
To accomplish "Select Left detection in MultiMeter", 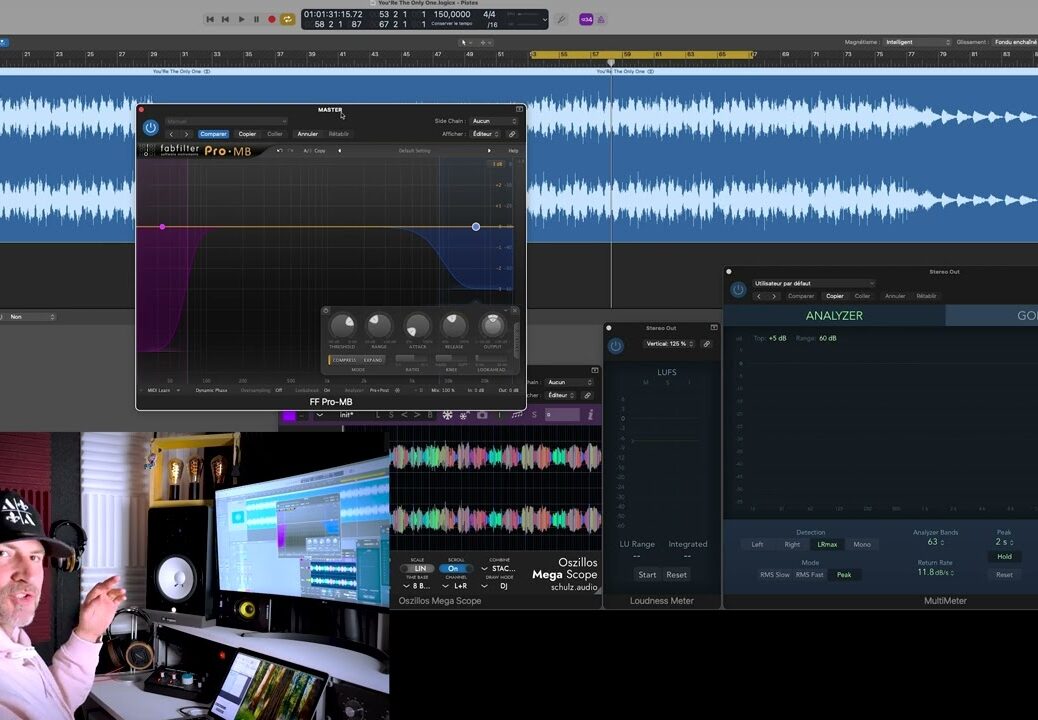I will (757, 545).
